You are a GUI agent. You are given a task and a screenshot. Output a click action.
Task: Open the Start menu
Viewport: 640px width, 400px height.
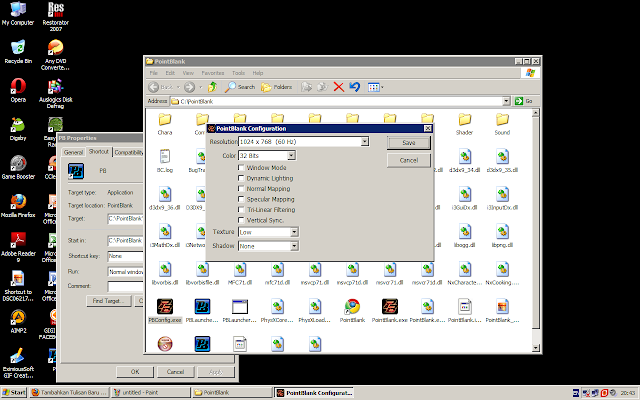pos(13,392)
